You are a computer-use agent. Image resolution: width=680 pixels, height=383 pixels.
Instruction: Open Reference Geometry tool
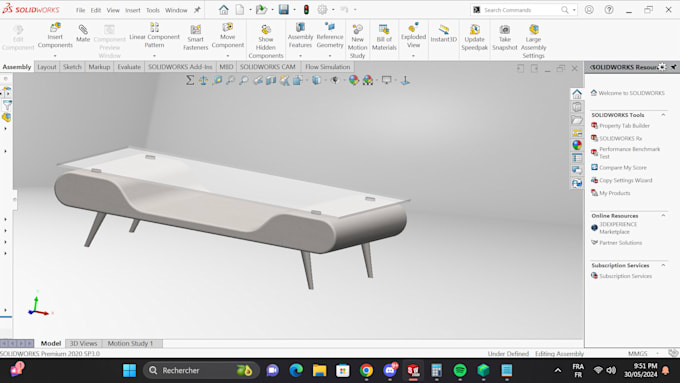click(x=330, y=35)
